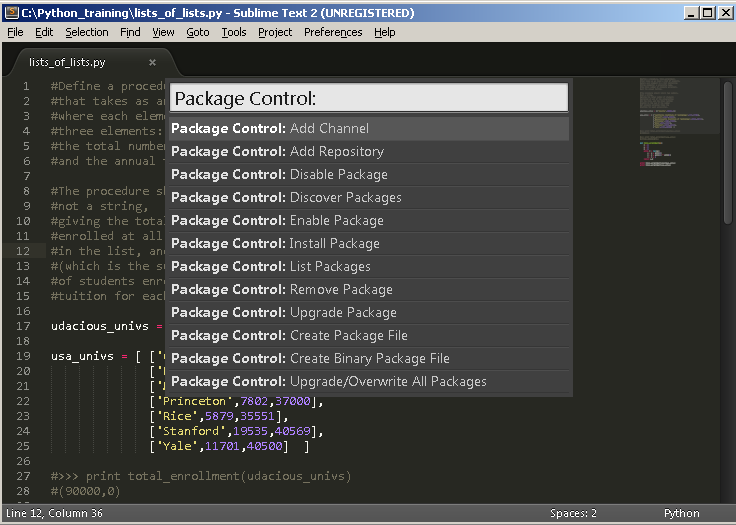Screen dimensions: 736x525
Task: Click the number 11701 on line 25
Action: [222, 446]
